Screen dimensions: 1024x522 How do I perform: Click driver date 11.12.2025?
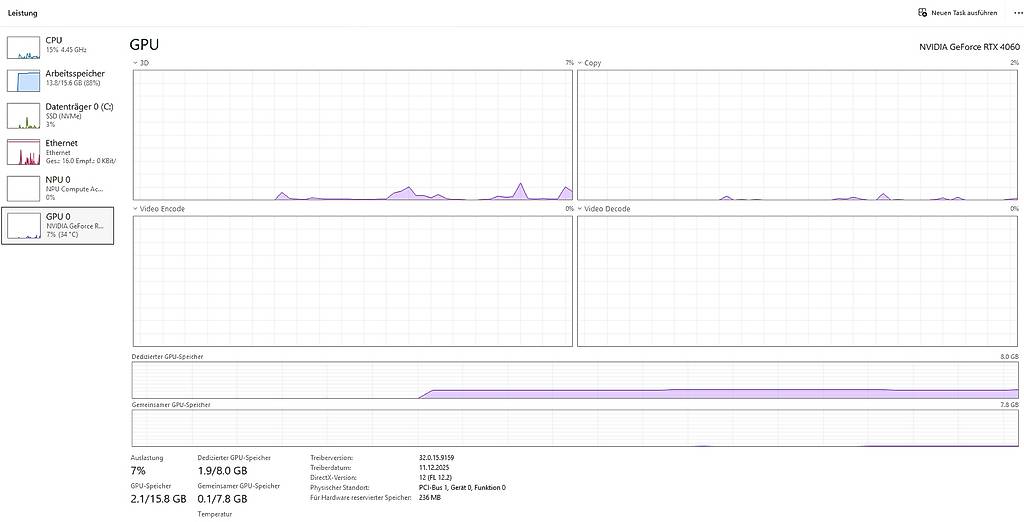point(434,468)
